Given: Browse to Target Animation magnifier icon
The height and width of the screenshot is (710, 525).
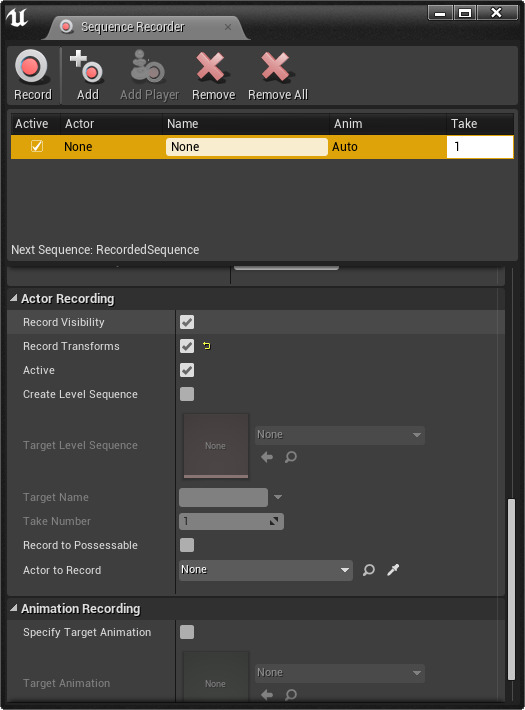Looking at the screenshot, I should click(291, 694).
